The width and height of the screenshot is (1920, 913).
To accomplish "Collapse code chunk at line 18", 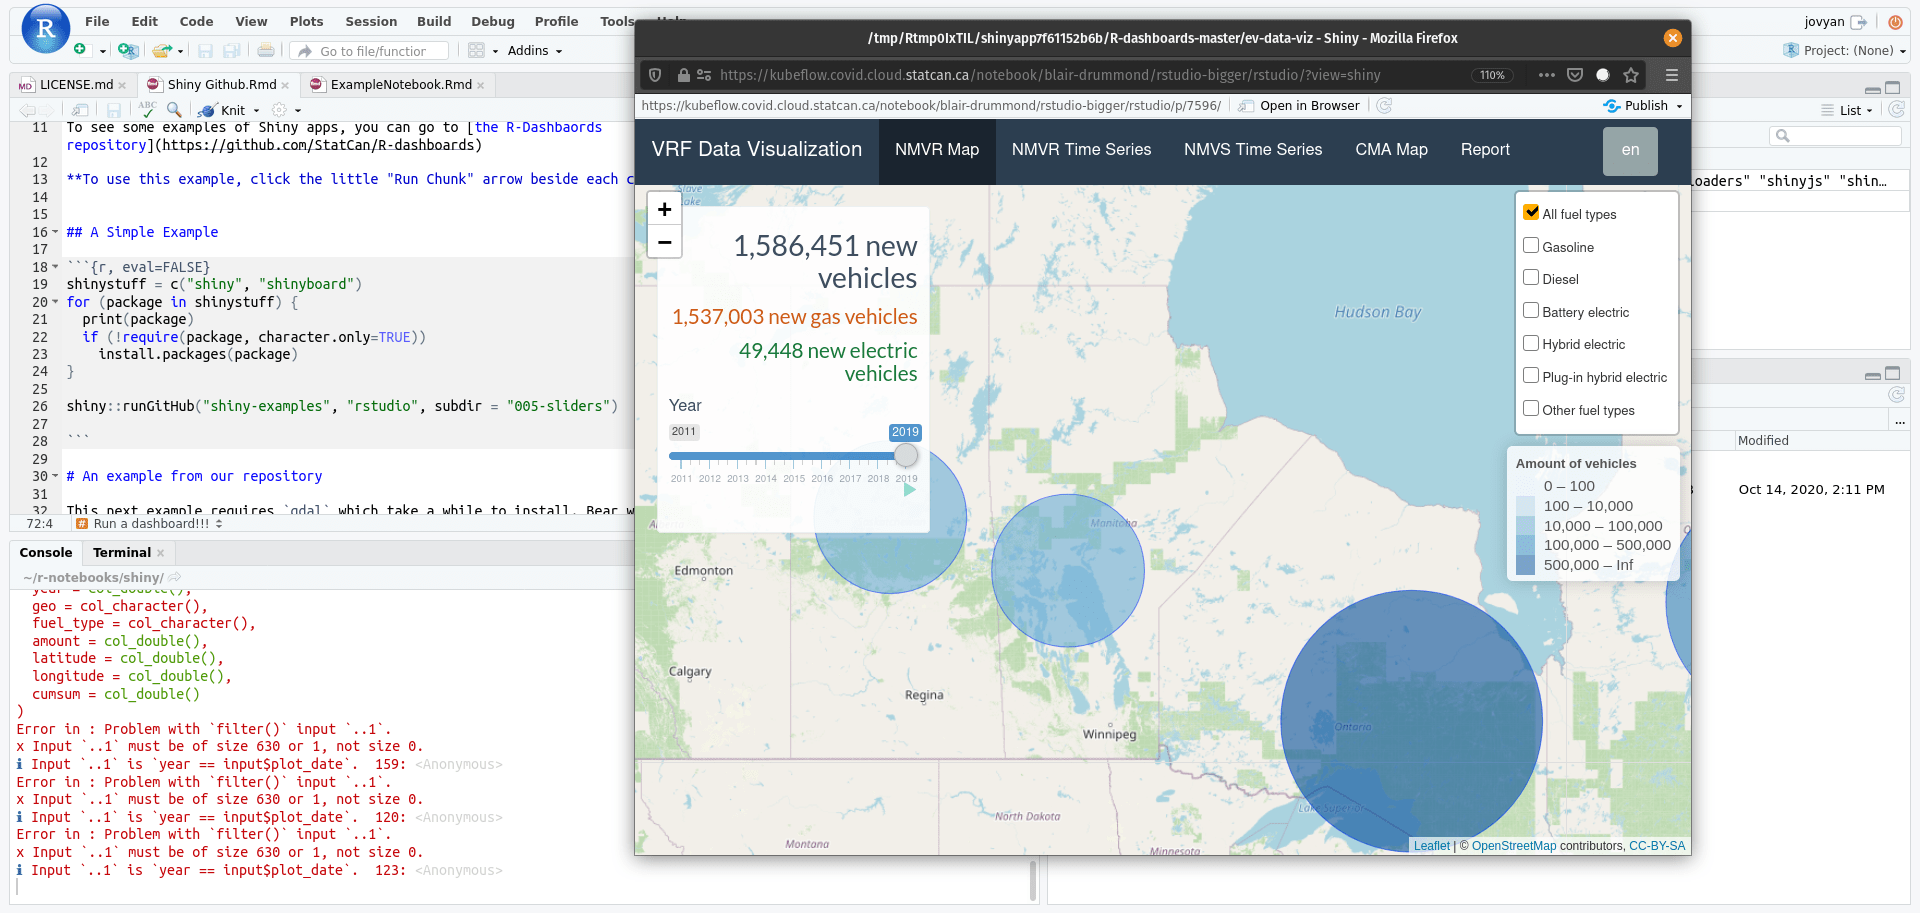I will (55, 268).
